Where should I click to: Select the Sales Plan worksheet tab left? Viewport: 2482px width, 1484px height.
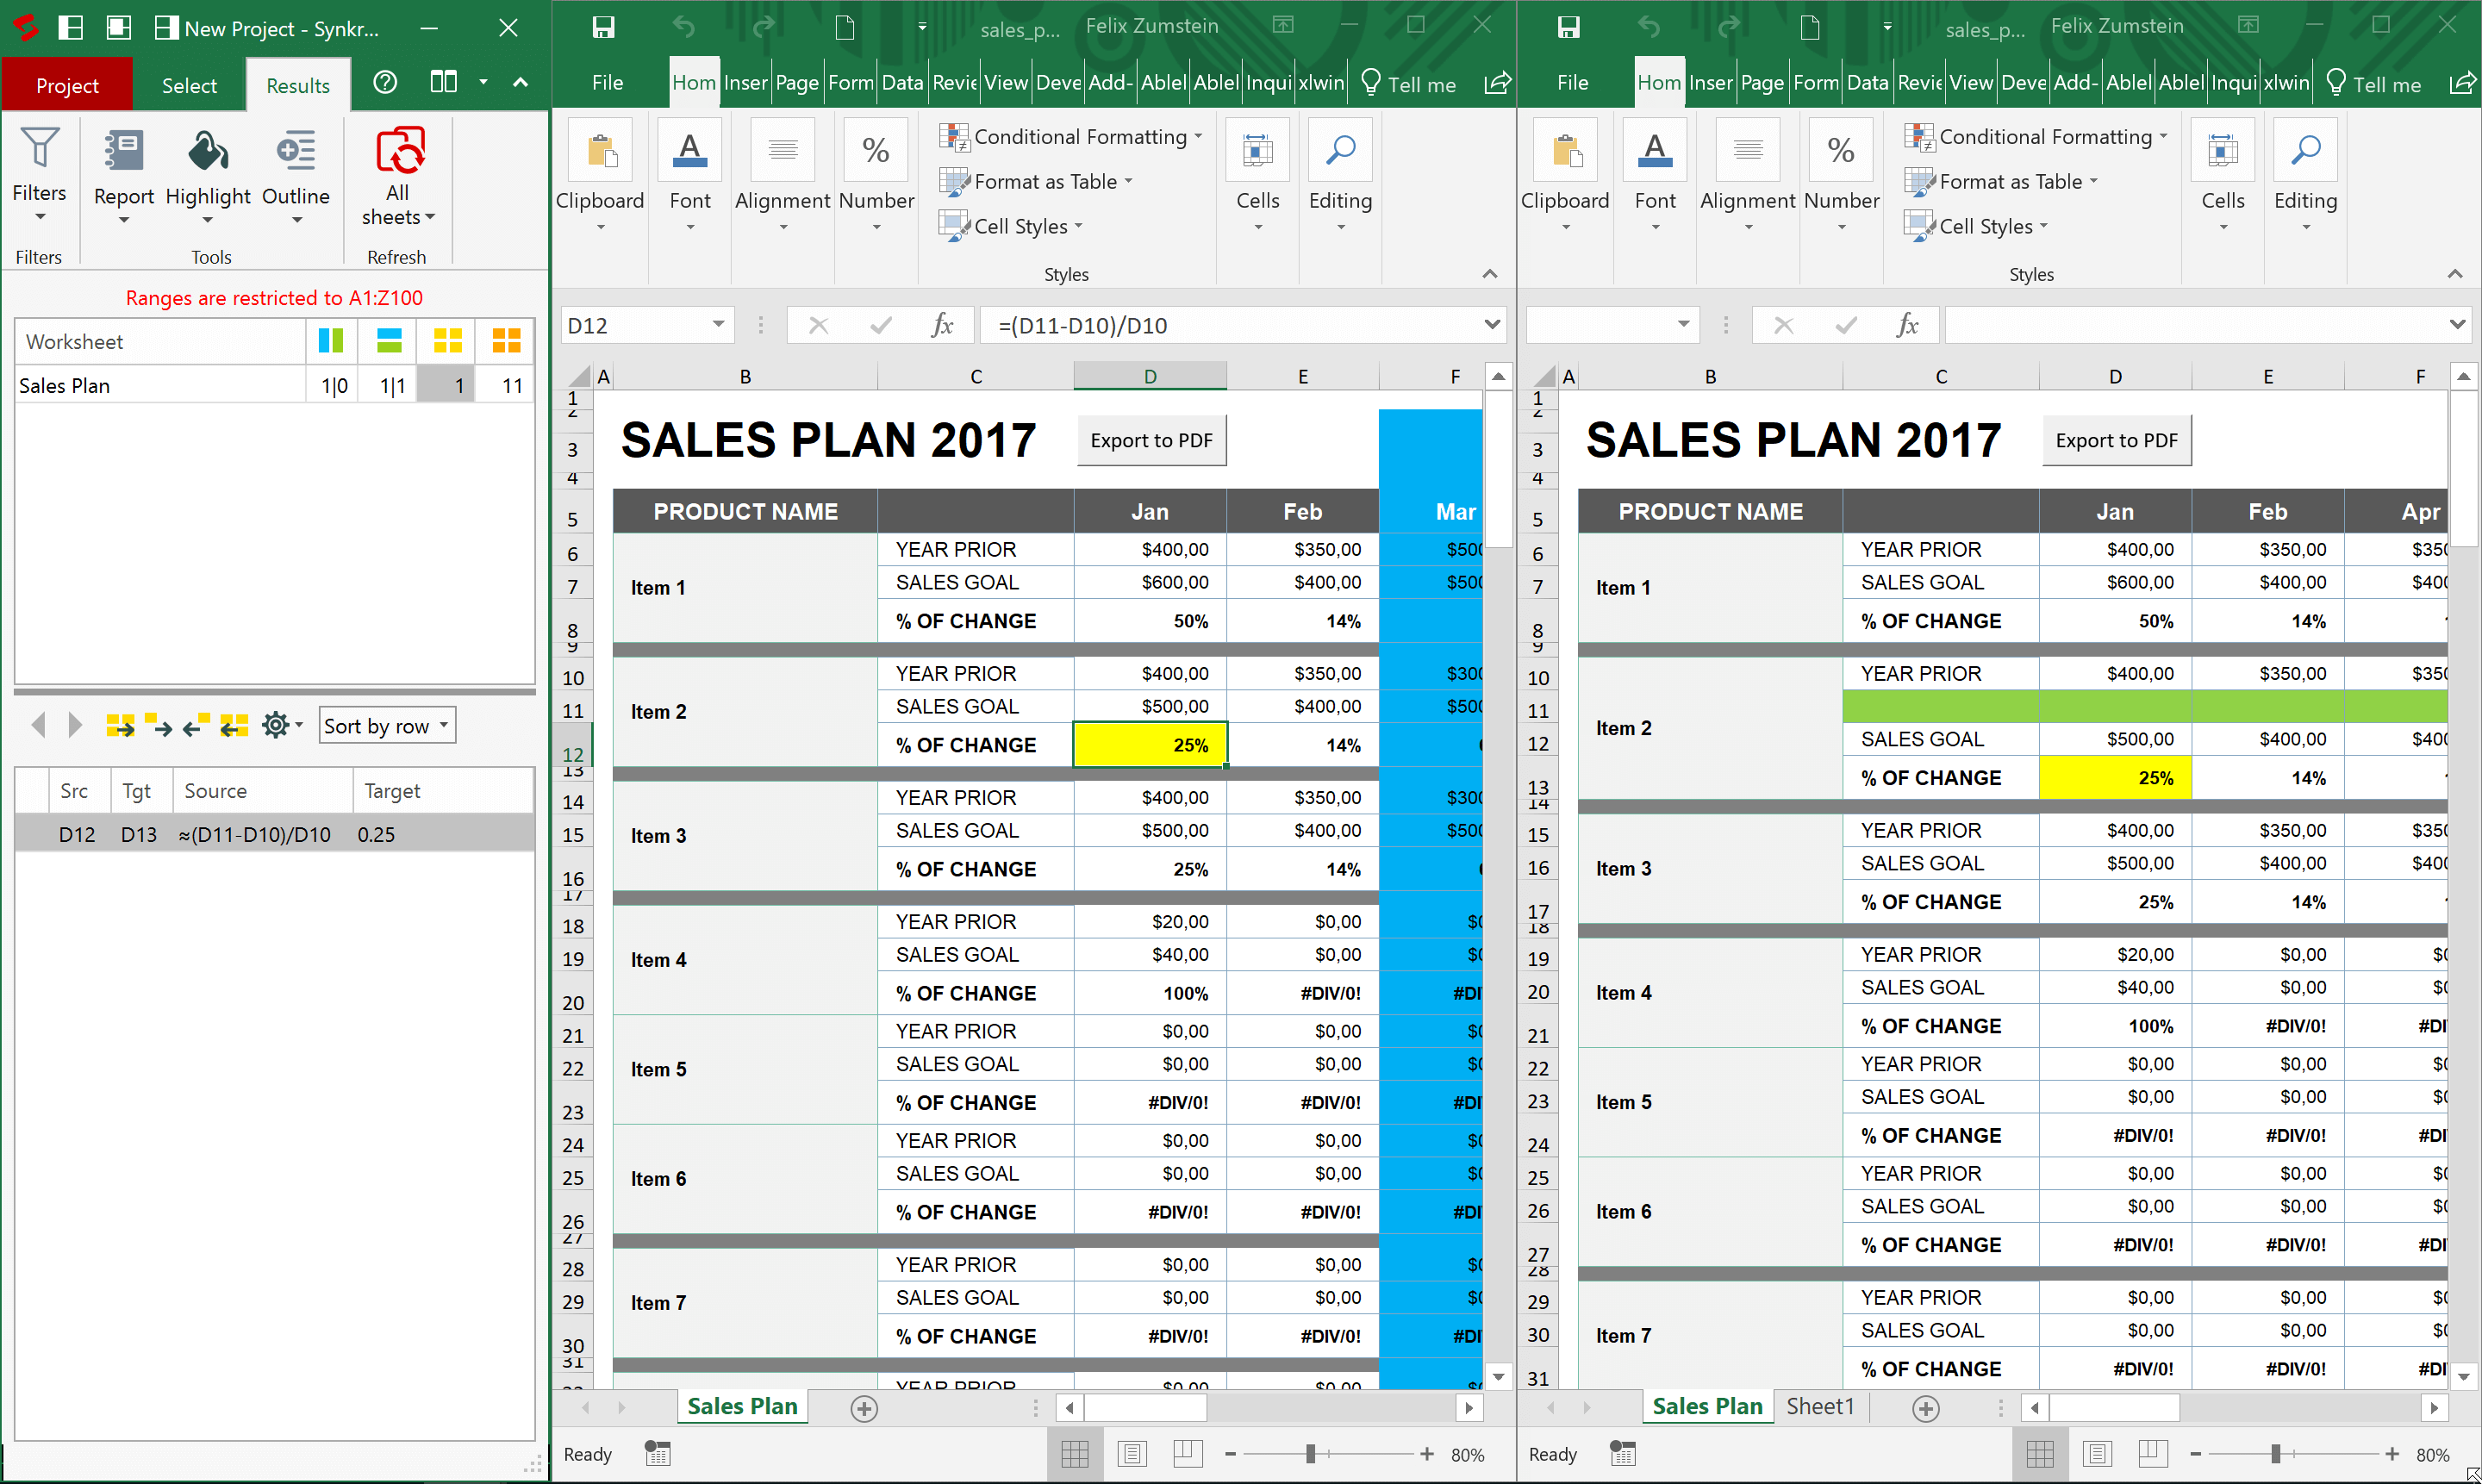coord(742,1405)
